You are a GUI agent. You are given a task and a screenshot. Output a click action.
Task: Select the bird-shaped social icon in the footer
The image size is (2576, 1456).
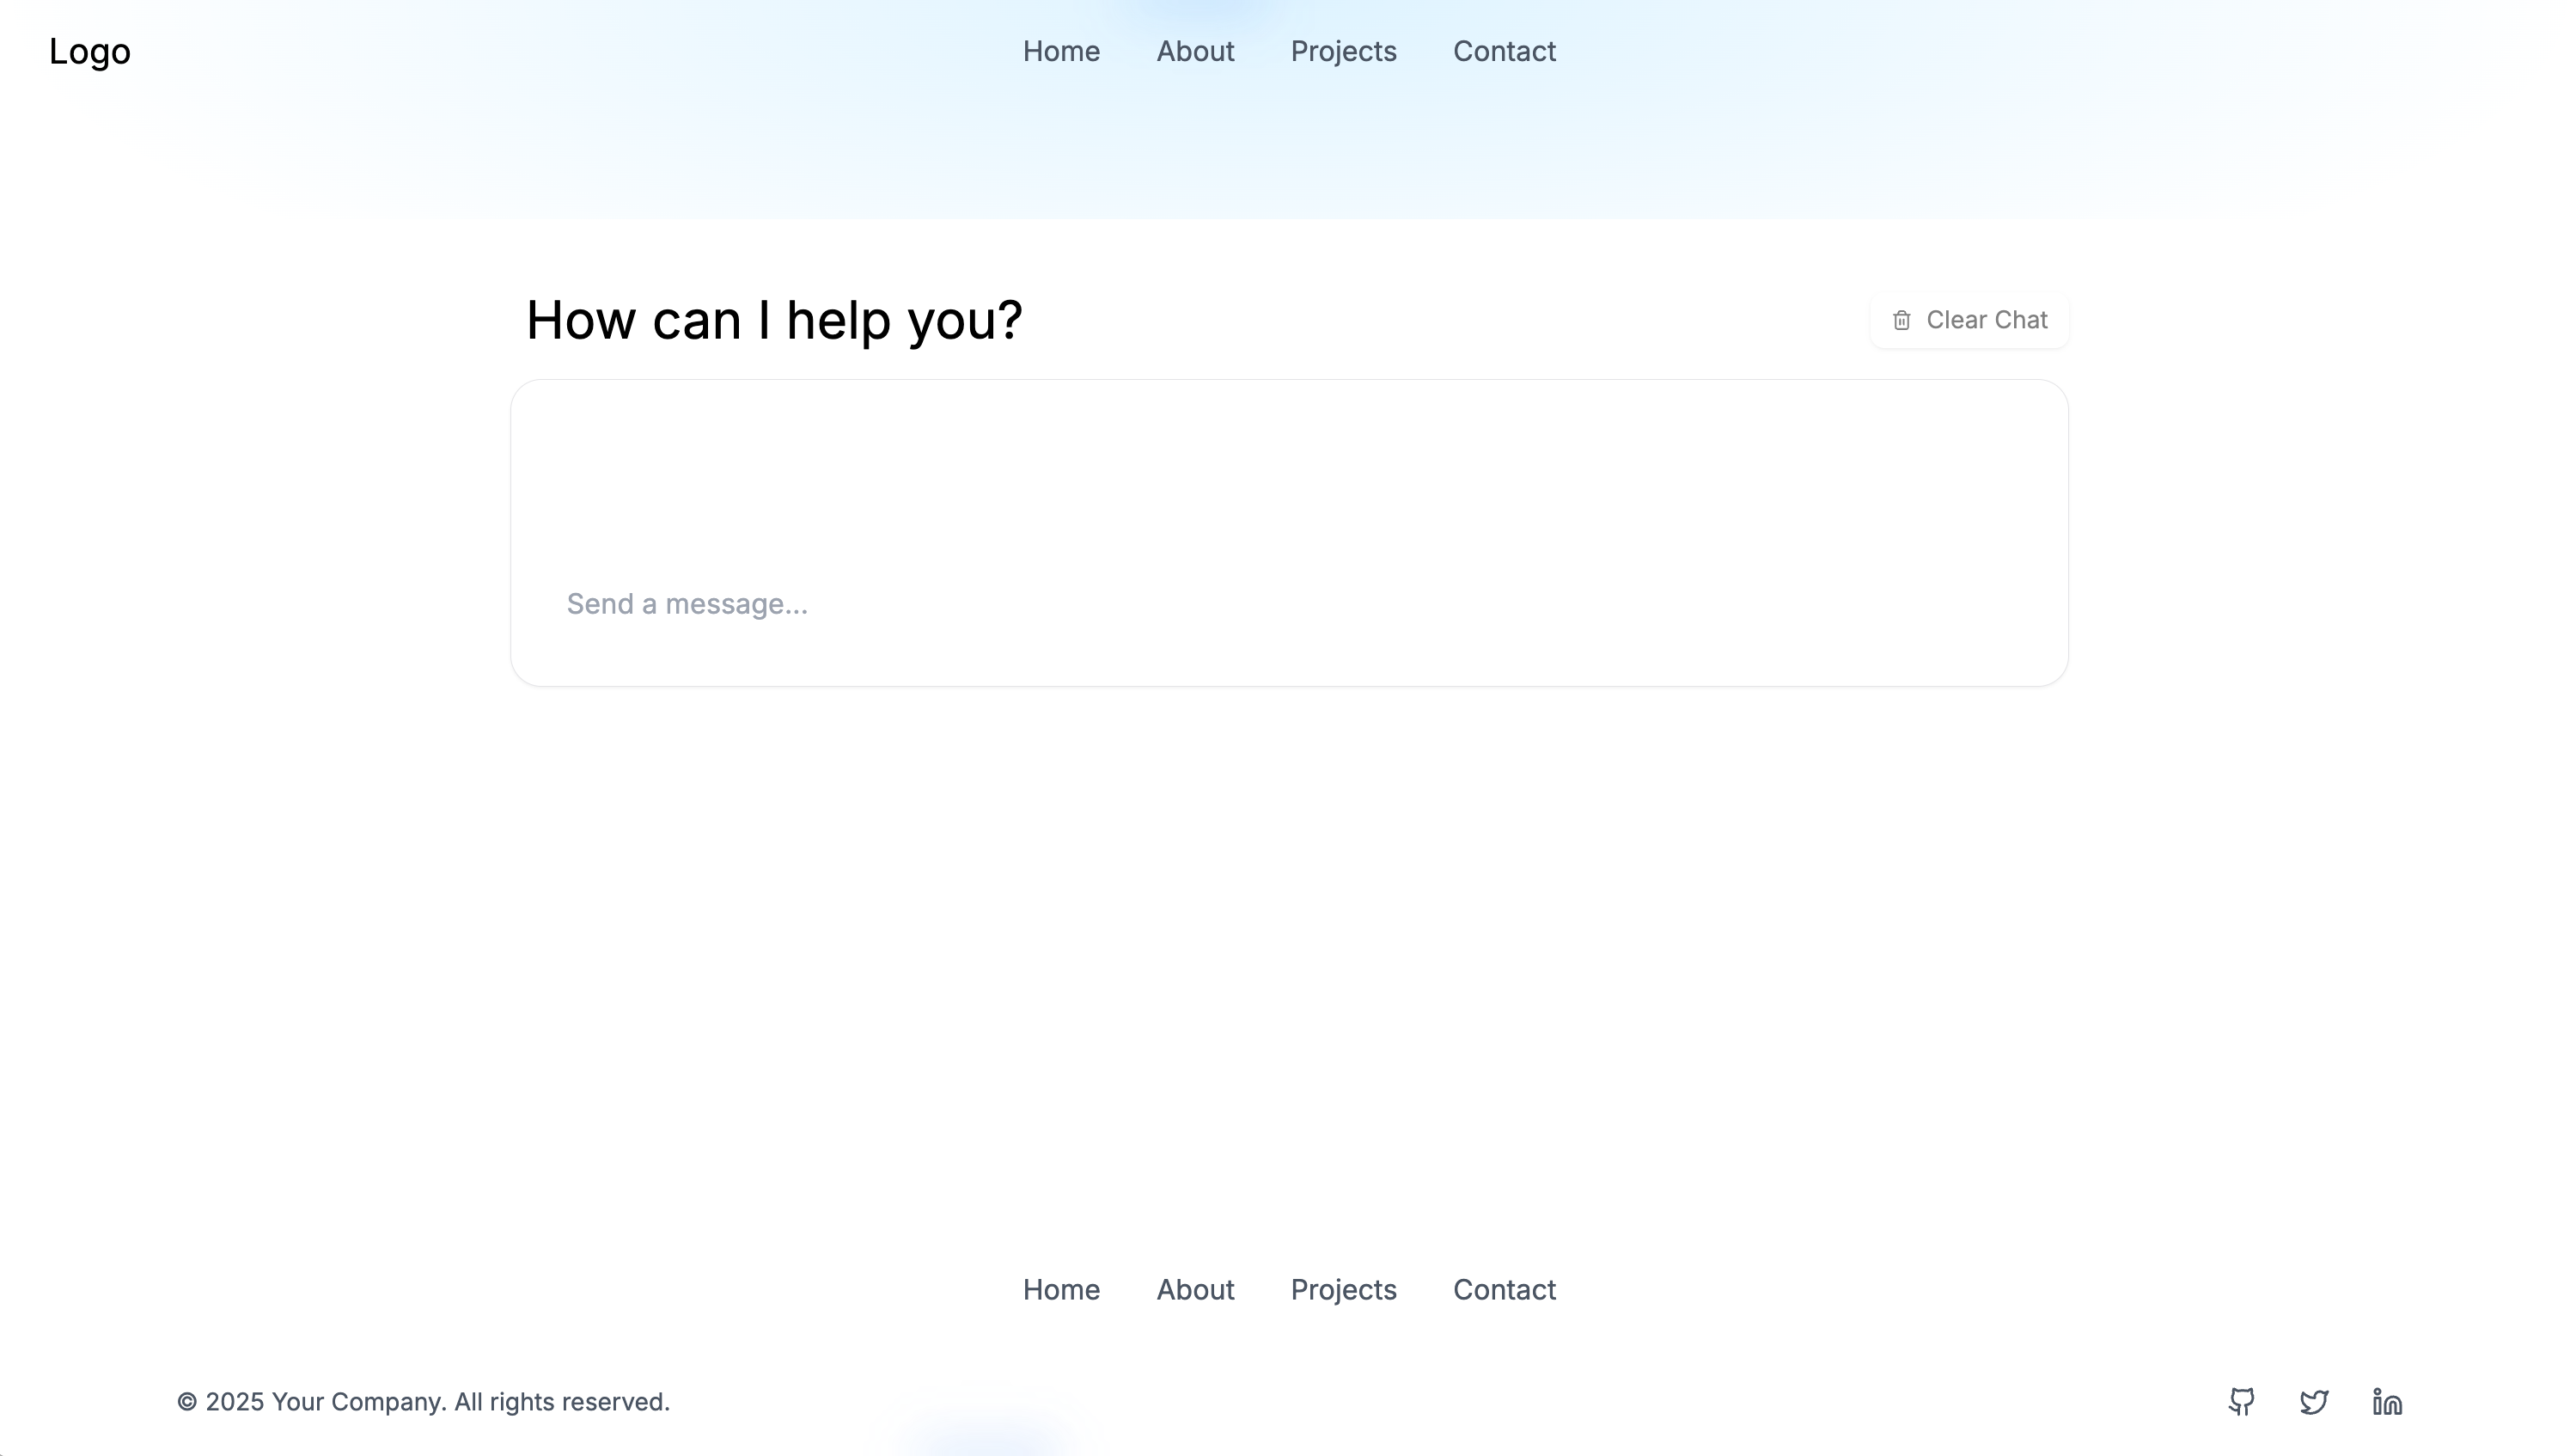coord(2314,1401)
